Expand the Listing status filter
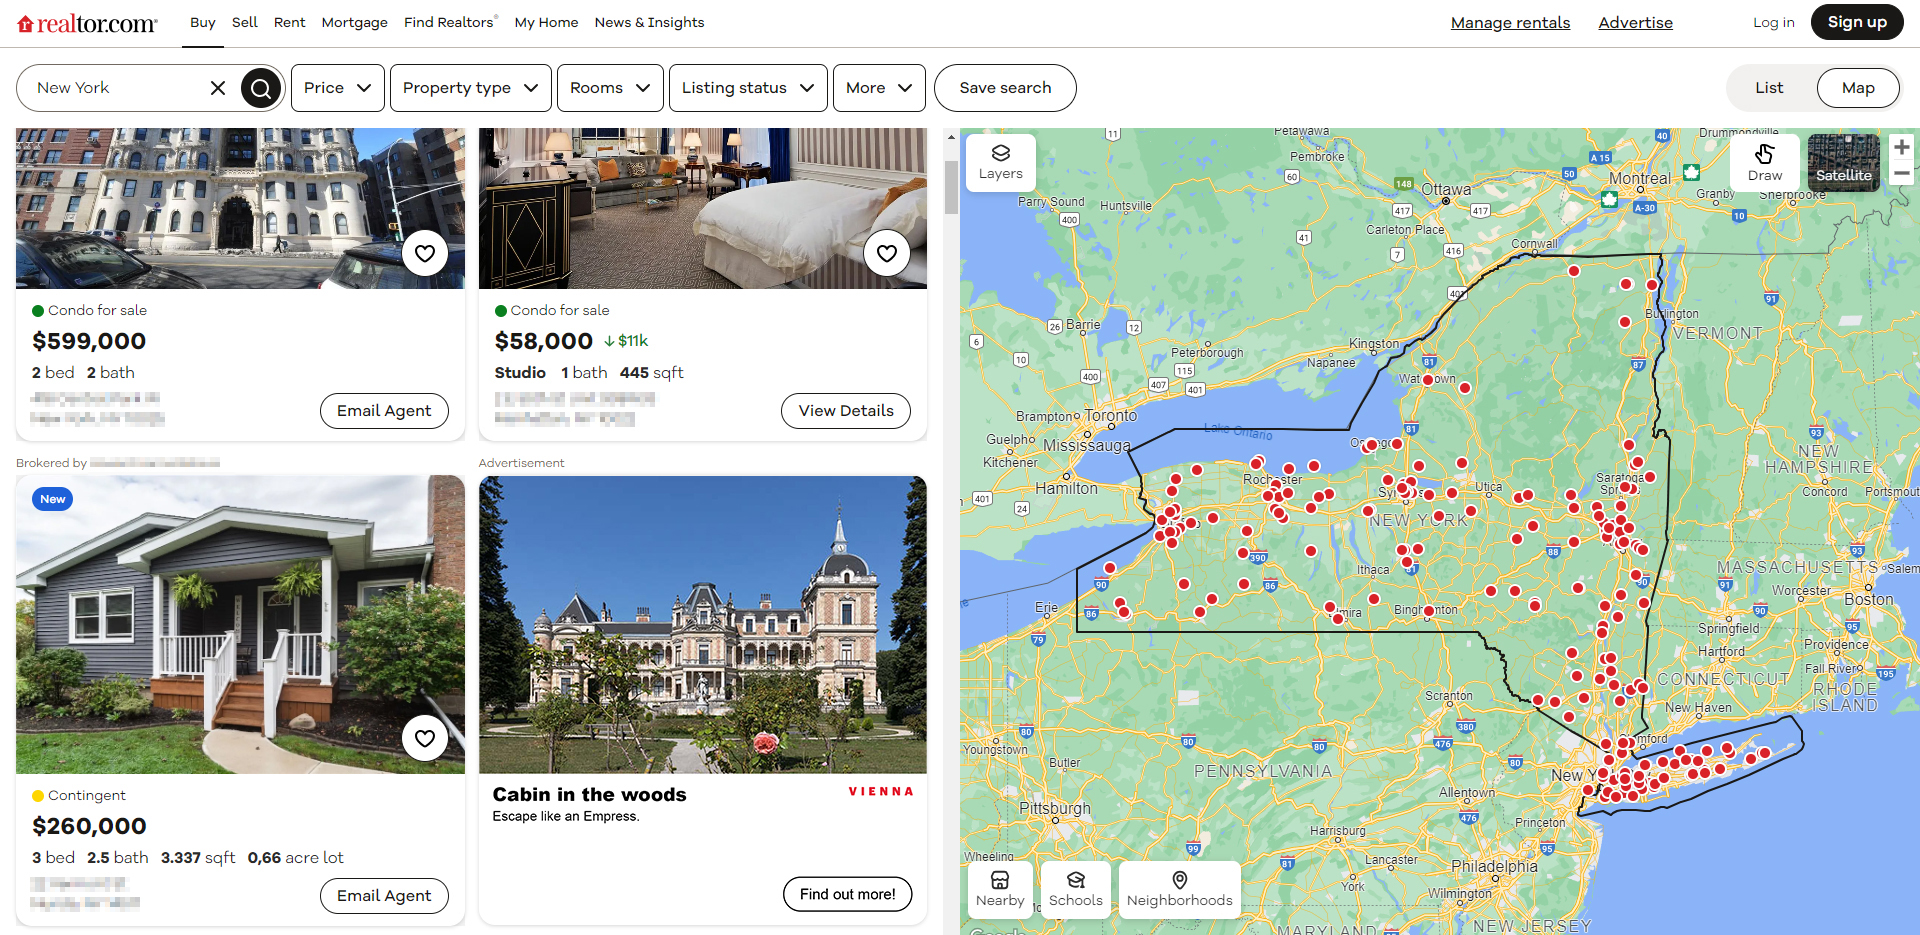Image resolution: width=1920 pixels, height=935 pixels. pos(747,88)
